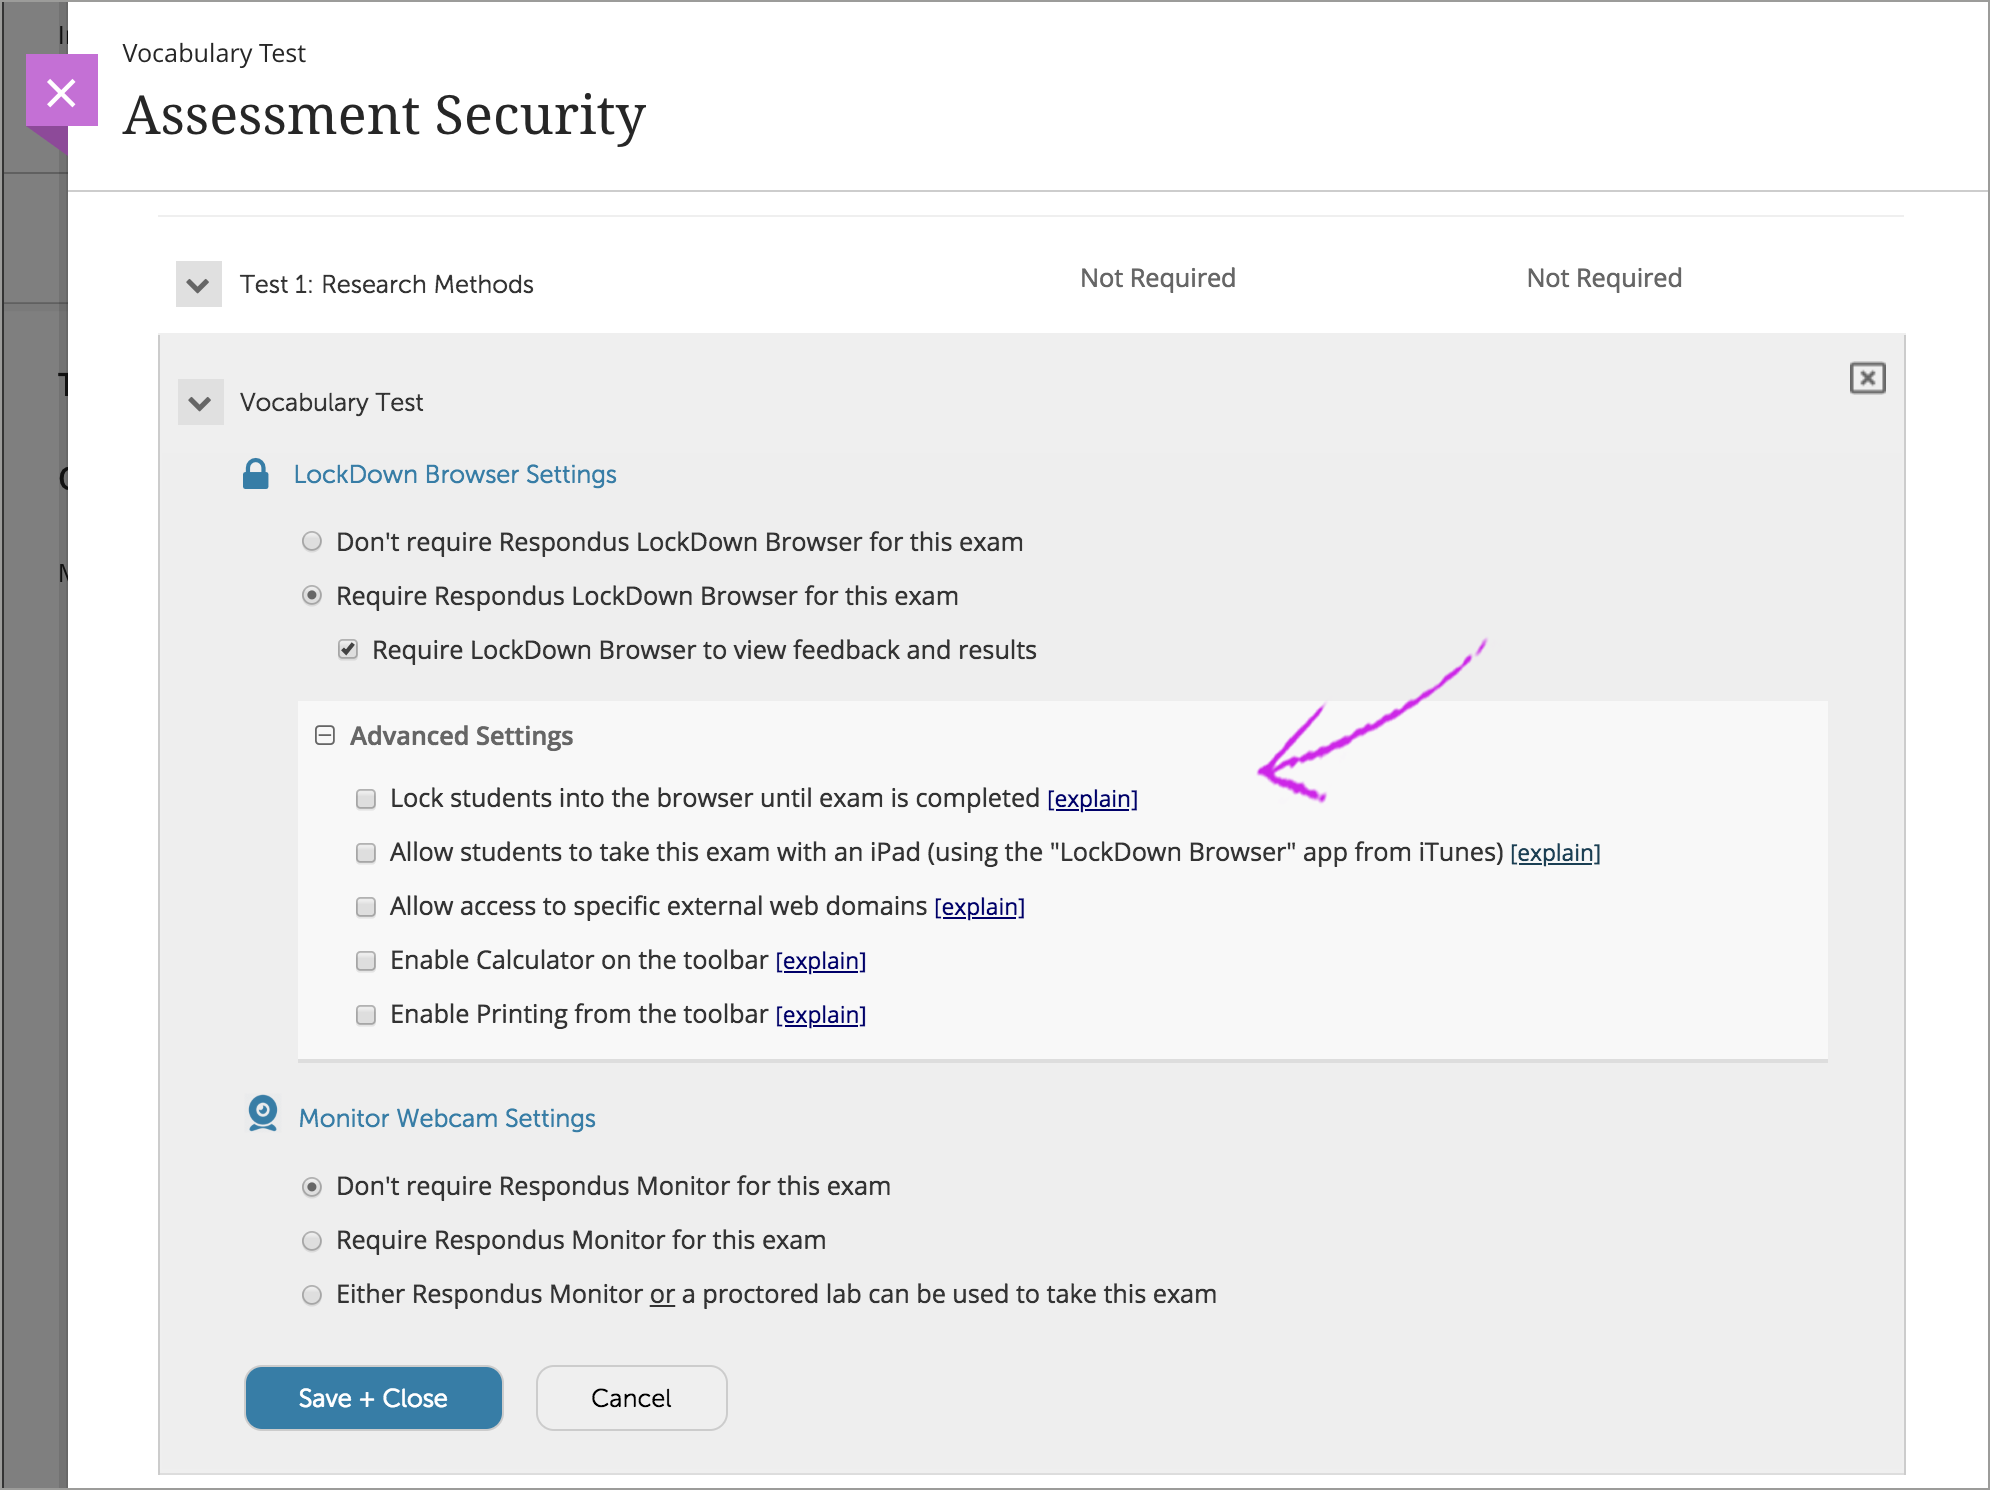Select Either Respondus Monitor or proctored lab

pyautogui.click(x=312, y=1295)
